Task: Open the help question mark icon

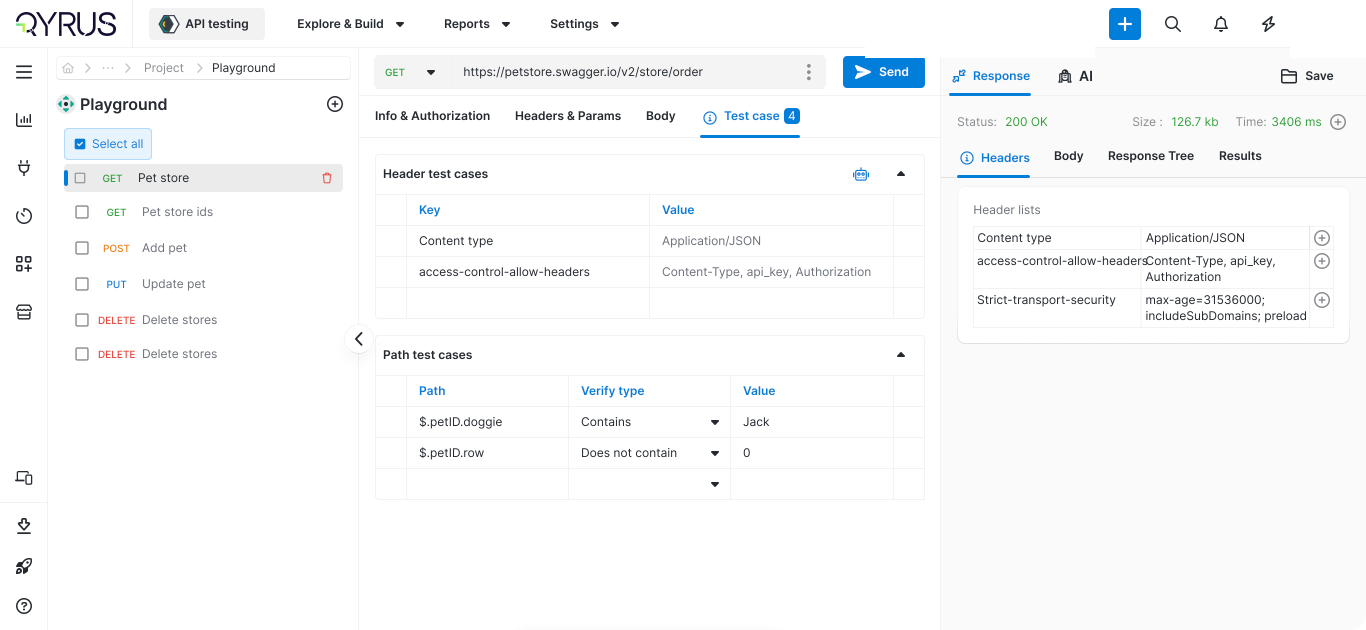Action: click(24, 606)
